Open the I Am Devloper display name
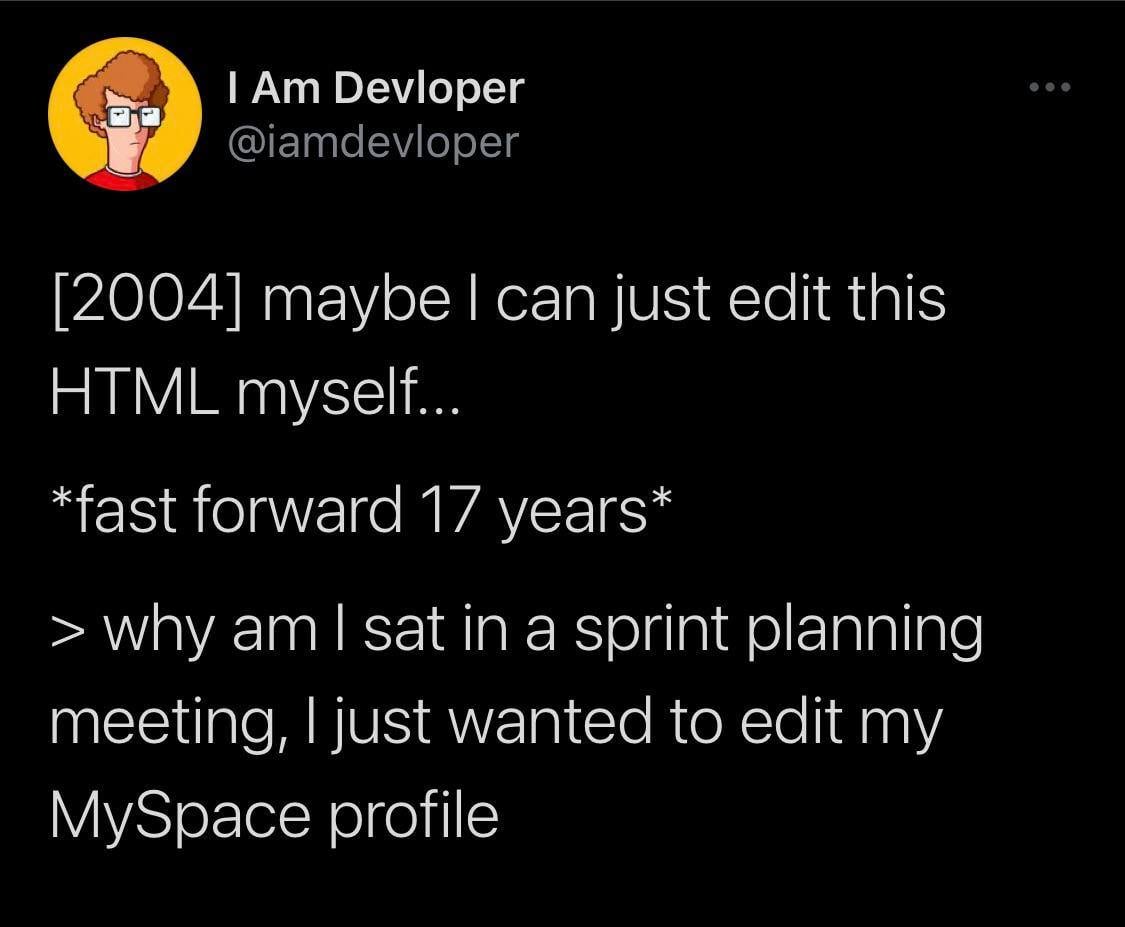Image resolution: width=1125 pixels, height=927 pixels. coord(375,89)
